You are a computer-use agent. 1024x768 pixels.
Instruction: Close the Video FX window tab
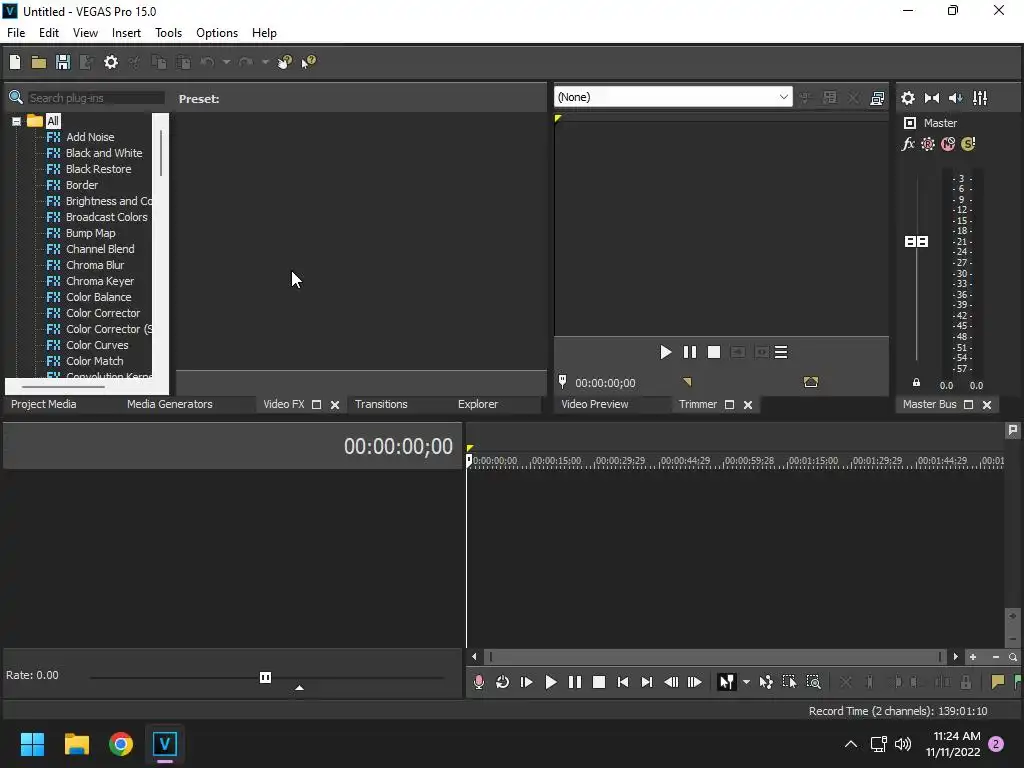(x=335, y=405)
